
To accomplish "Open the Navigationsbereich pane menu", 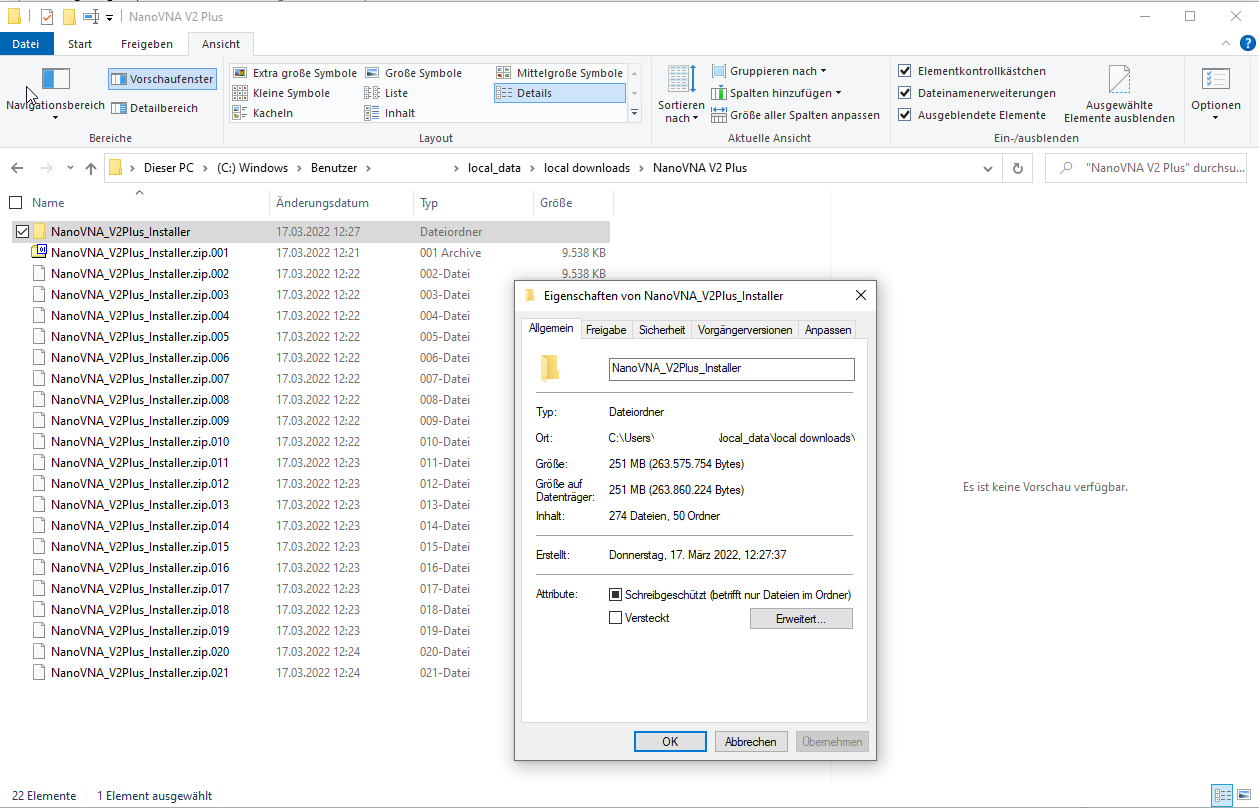I will (x=55, y=94).
